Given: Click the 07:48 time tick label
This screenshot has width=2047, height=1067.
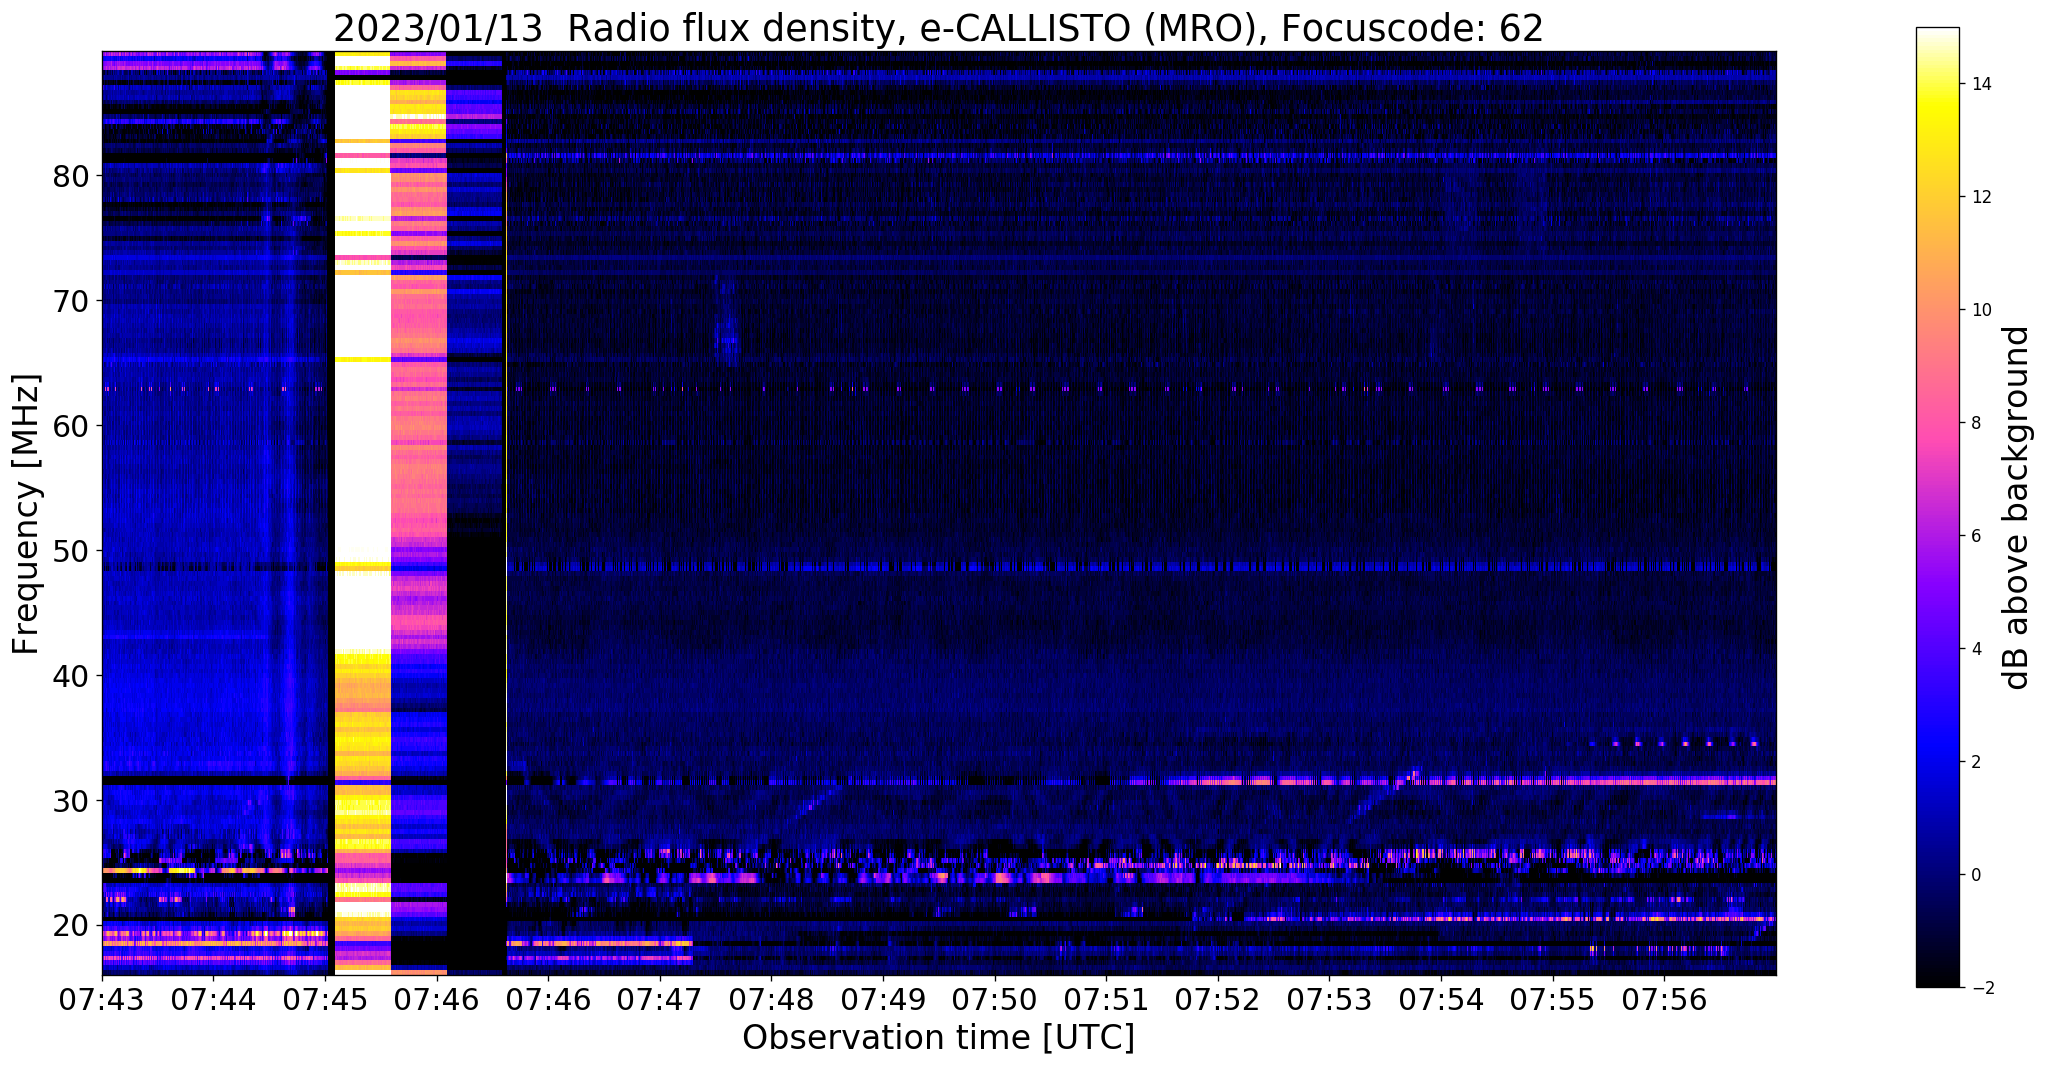Looking at the screenshot, I should [771, 998].
